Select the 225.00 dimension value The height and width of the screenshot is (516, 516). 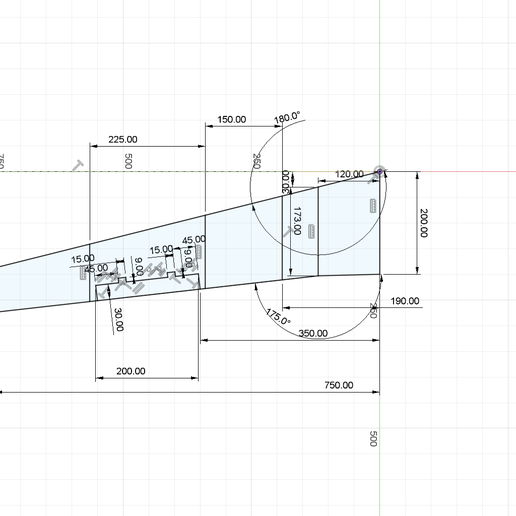coord(123,139)
